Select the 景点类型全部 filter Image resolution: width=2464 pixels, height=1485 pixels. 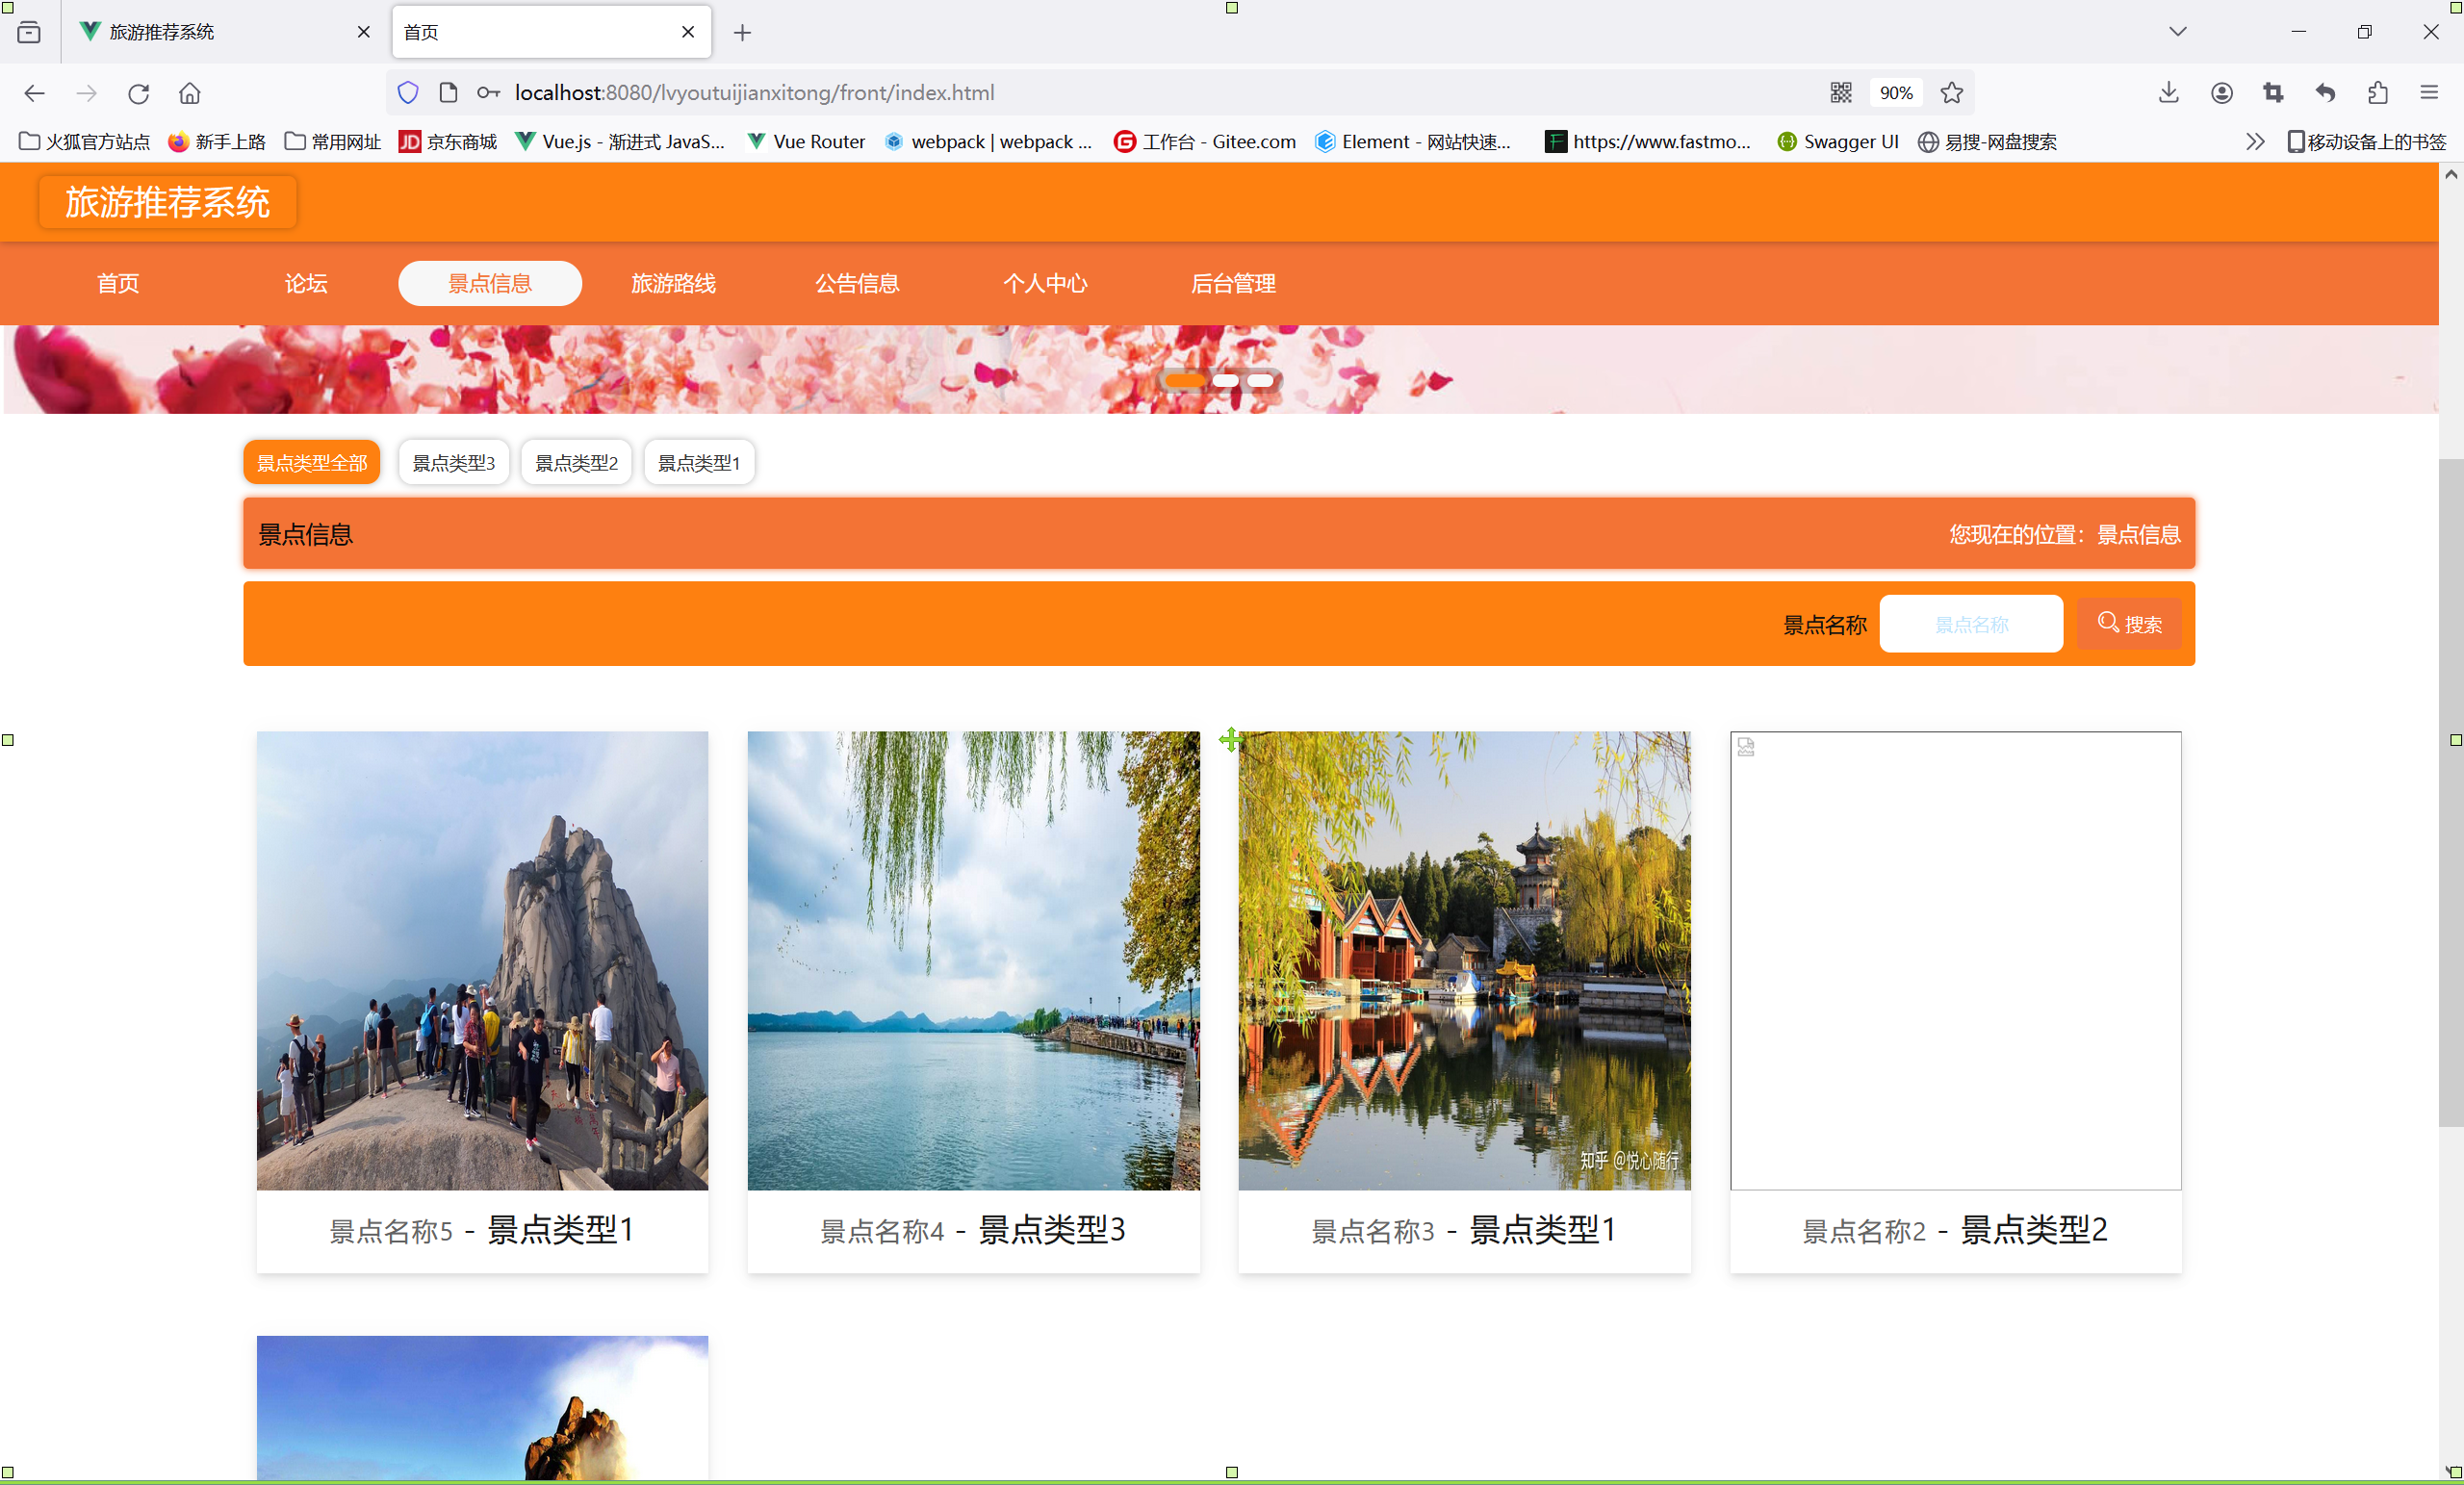(312, 463)
